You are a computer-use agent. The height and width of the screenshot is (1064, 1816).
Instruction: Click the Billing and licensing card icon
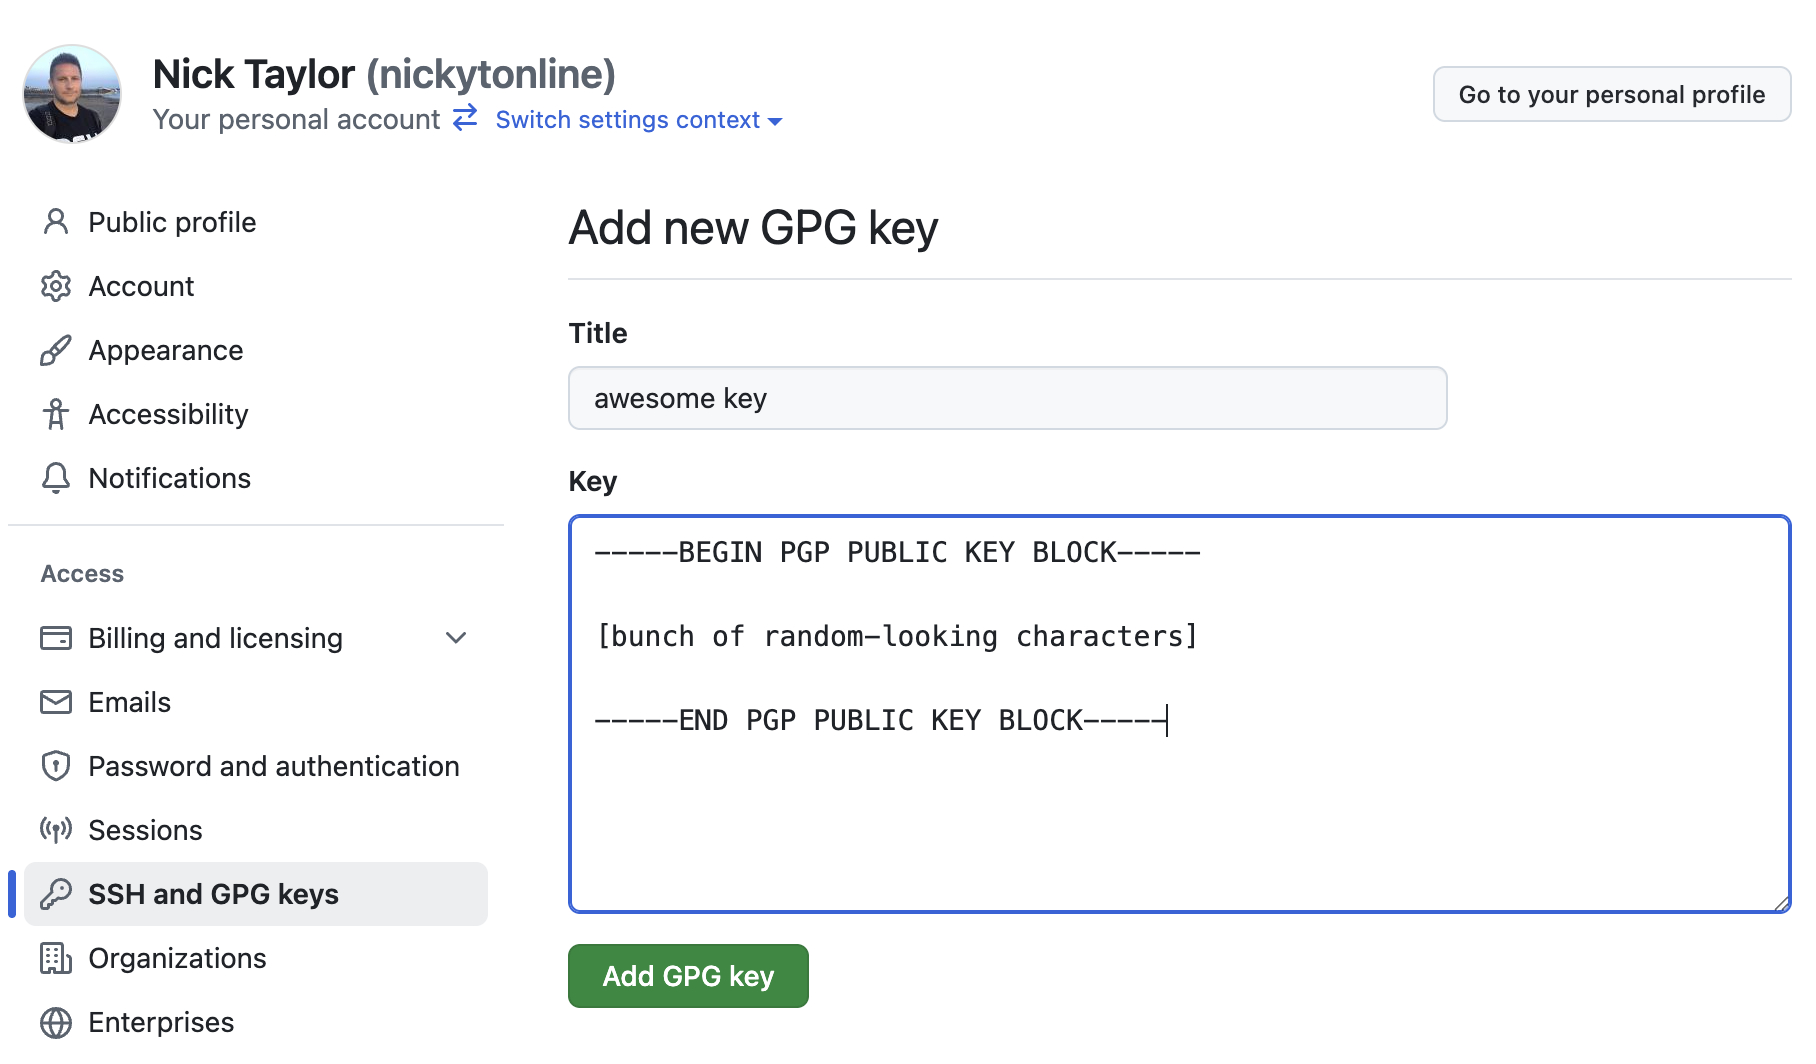(56, 638)
